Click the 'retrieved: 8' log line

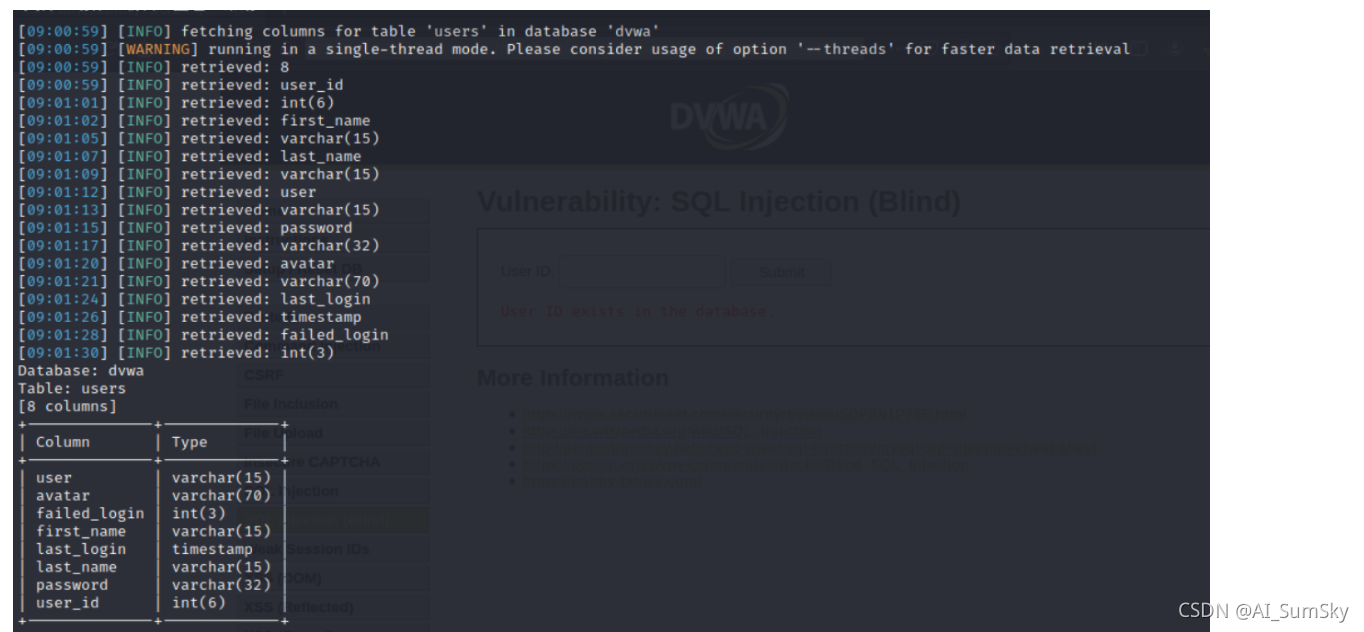pyautogui.click(x=154, y=67)
